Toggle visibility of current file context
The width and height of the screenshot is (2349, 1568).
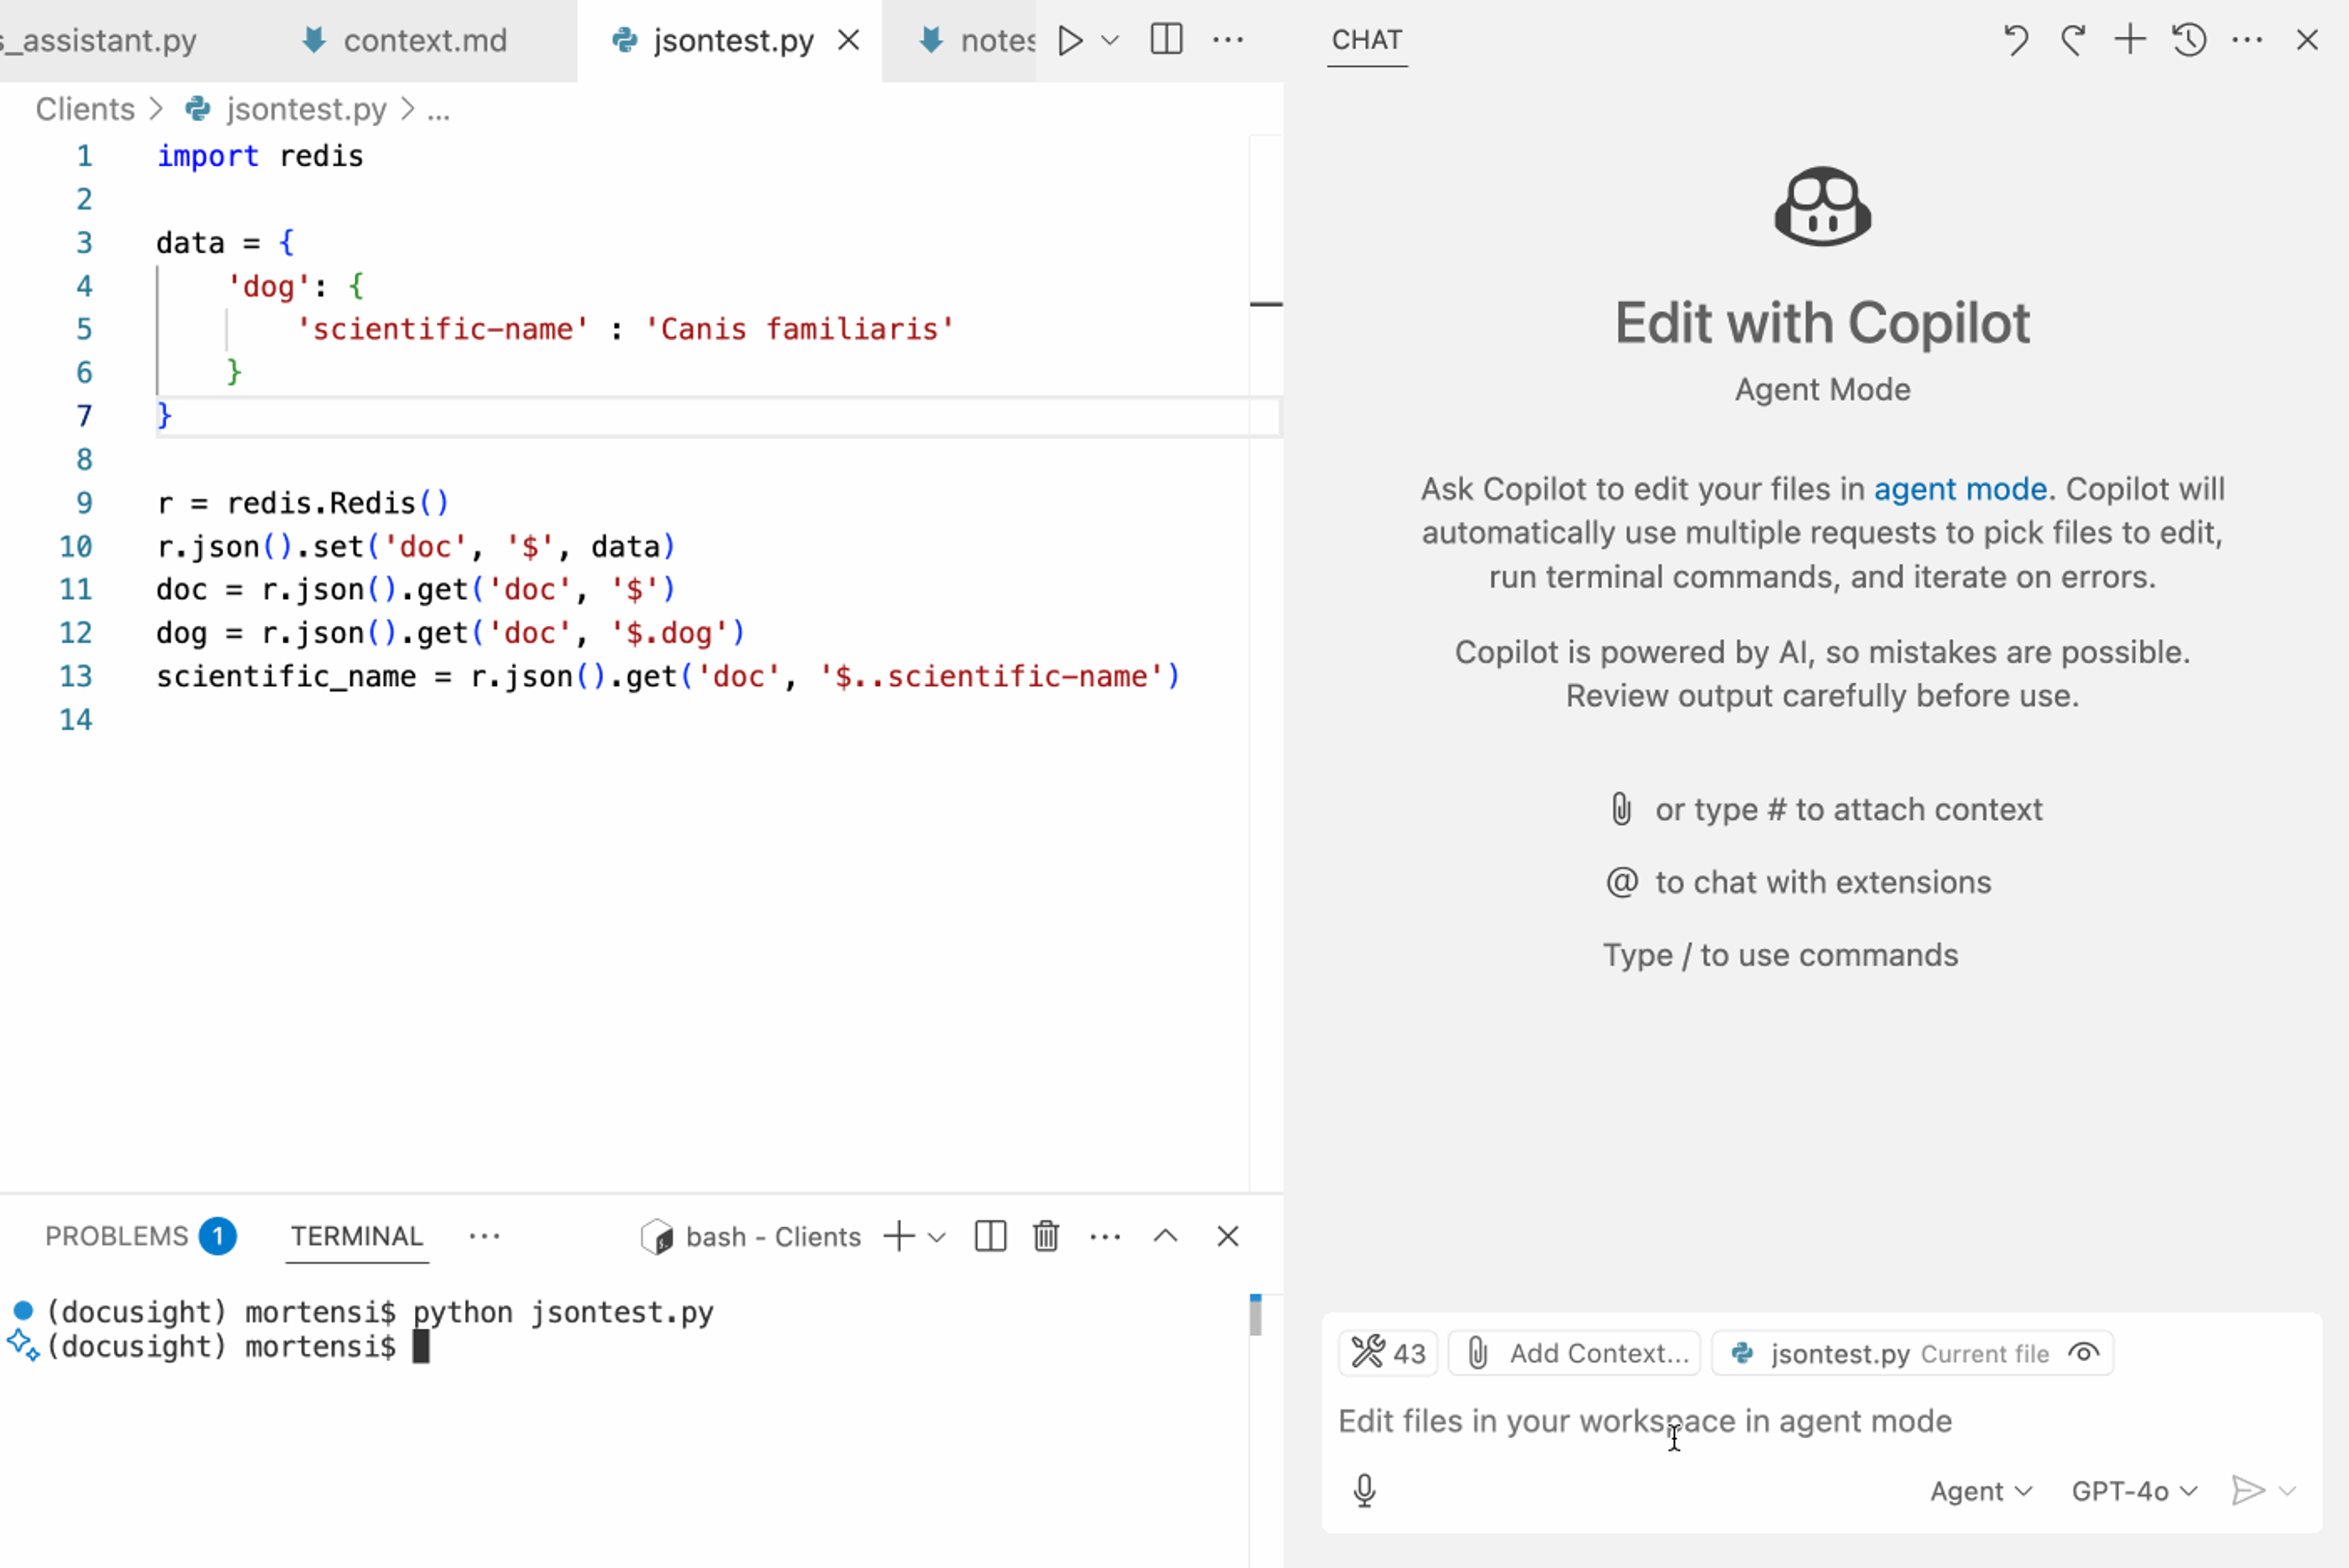coord(2084,1353)
